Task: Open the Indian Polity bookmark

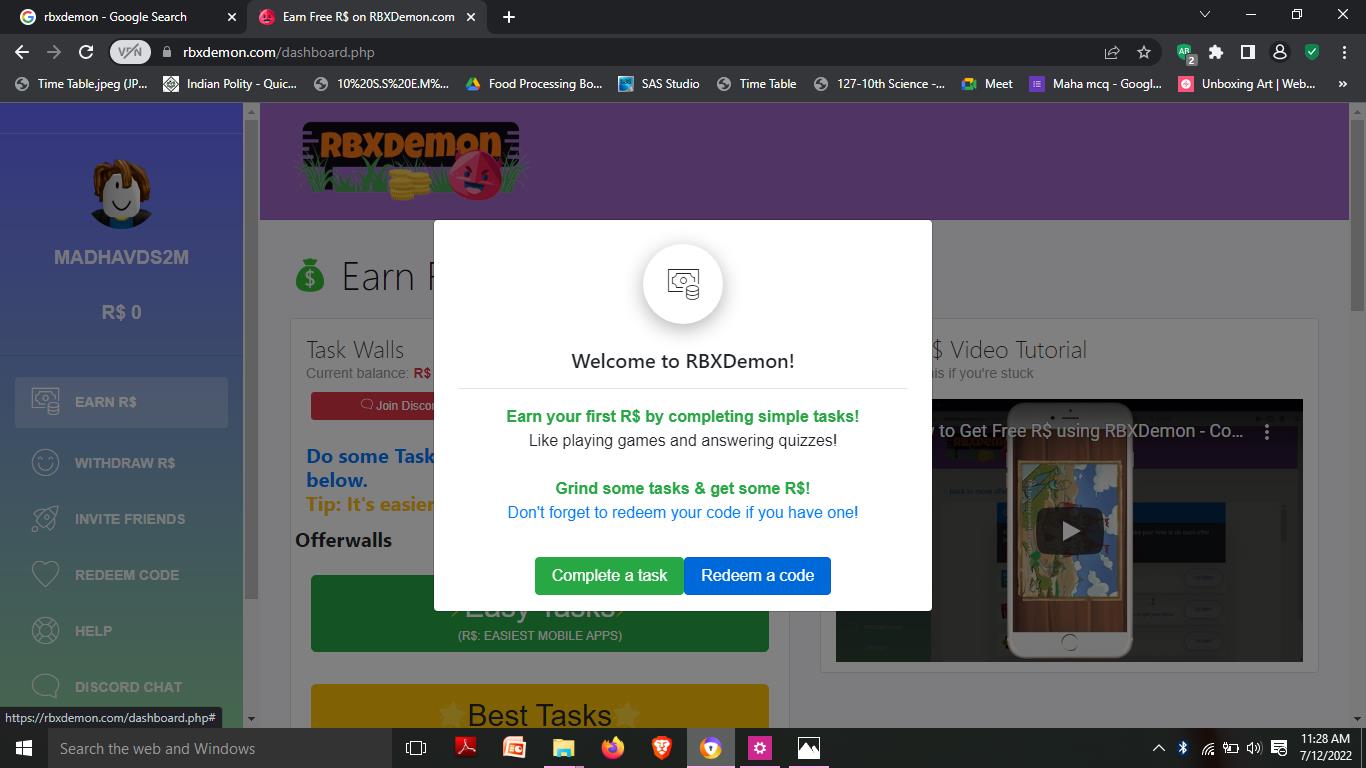Action: click(230, 84)
